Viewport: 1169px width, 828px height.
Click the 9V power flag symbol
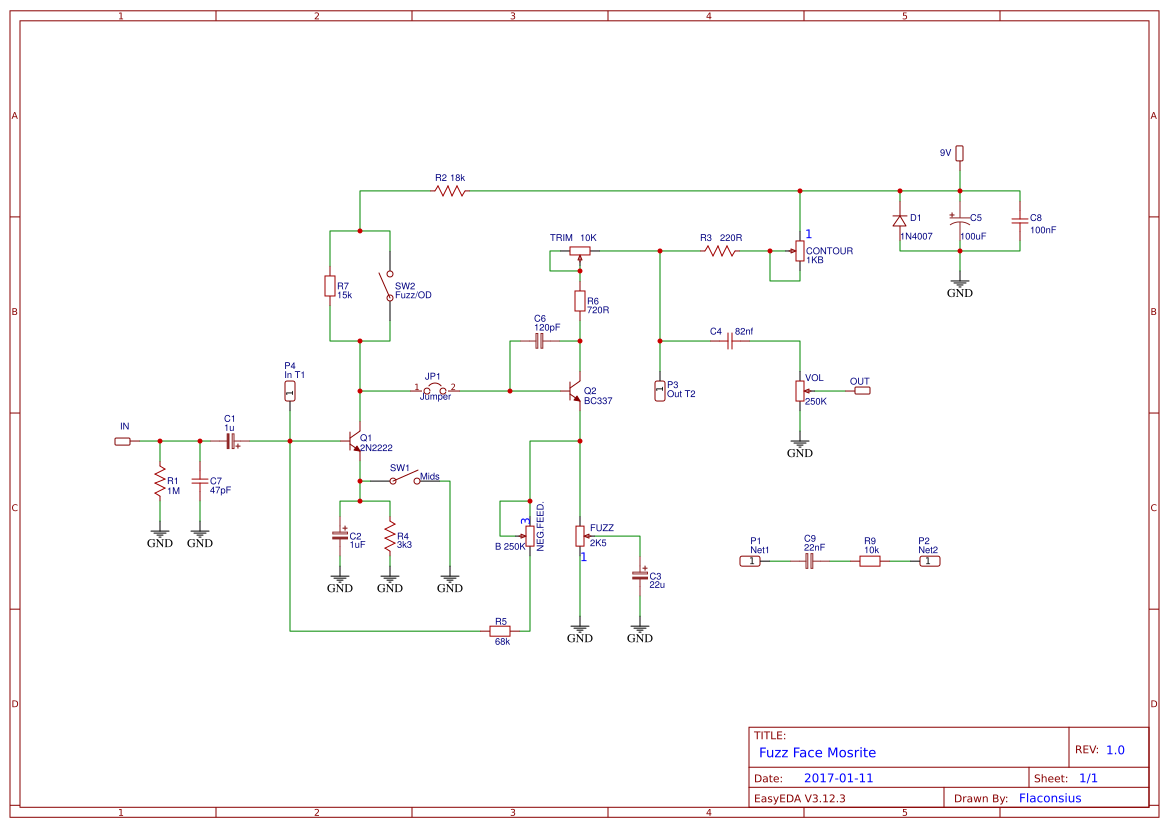click(959, 153)
